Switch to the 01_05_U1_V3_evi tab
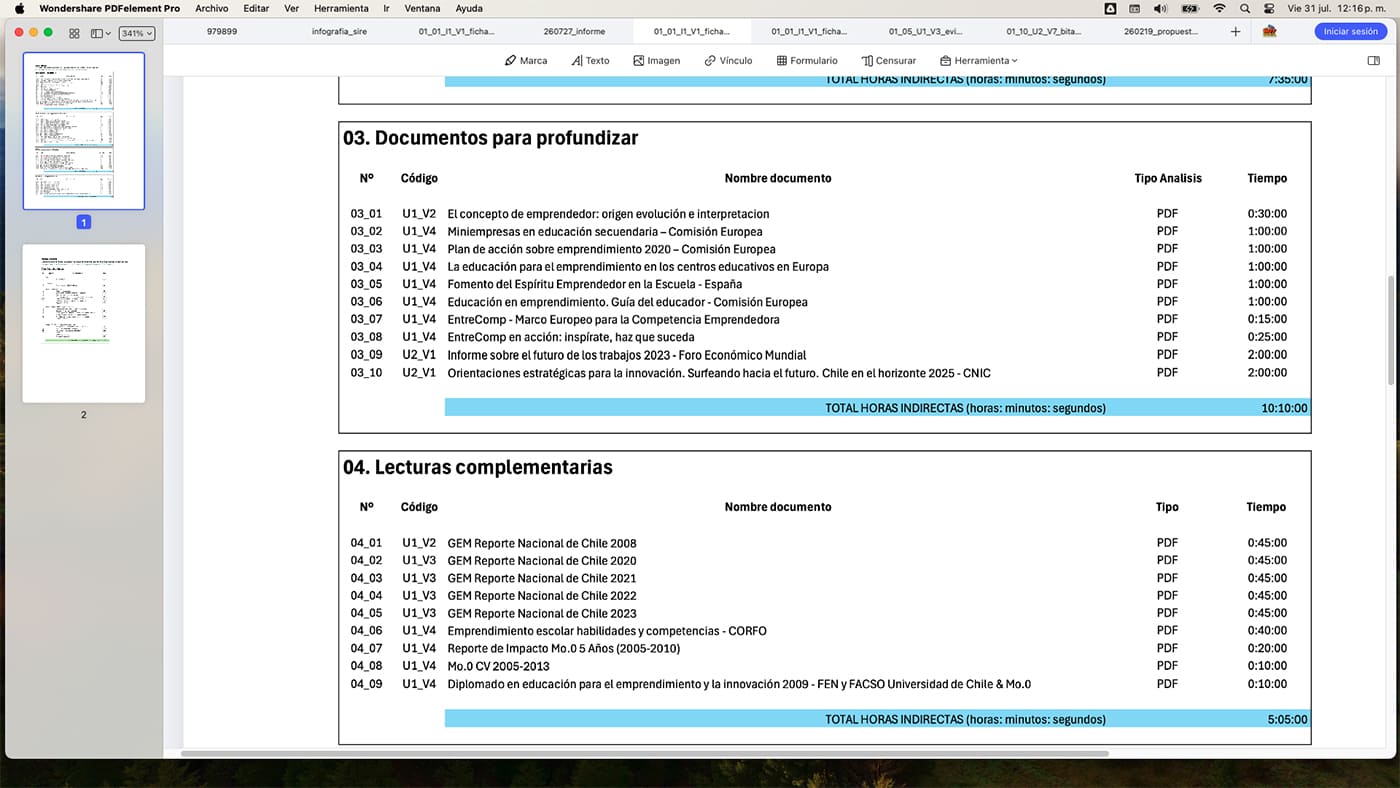 tap(927, 32)
